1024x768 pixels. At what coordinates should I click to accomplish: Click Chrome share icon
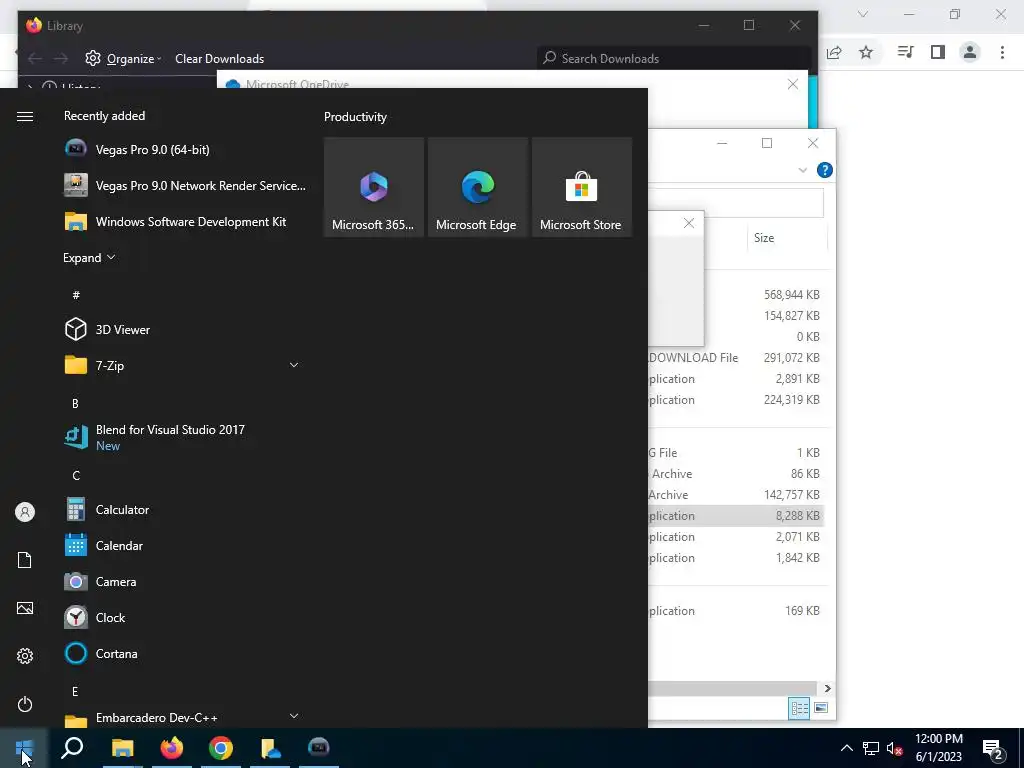point(834,52)
